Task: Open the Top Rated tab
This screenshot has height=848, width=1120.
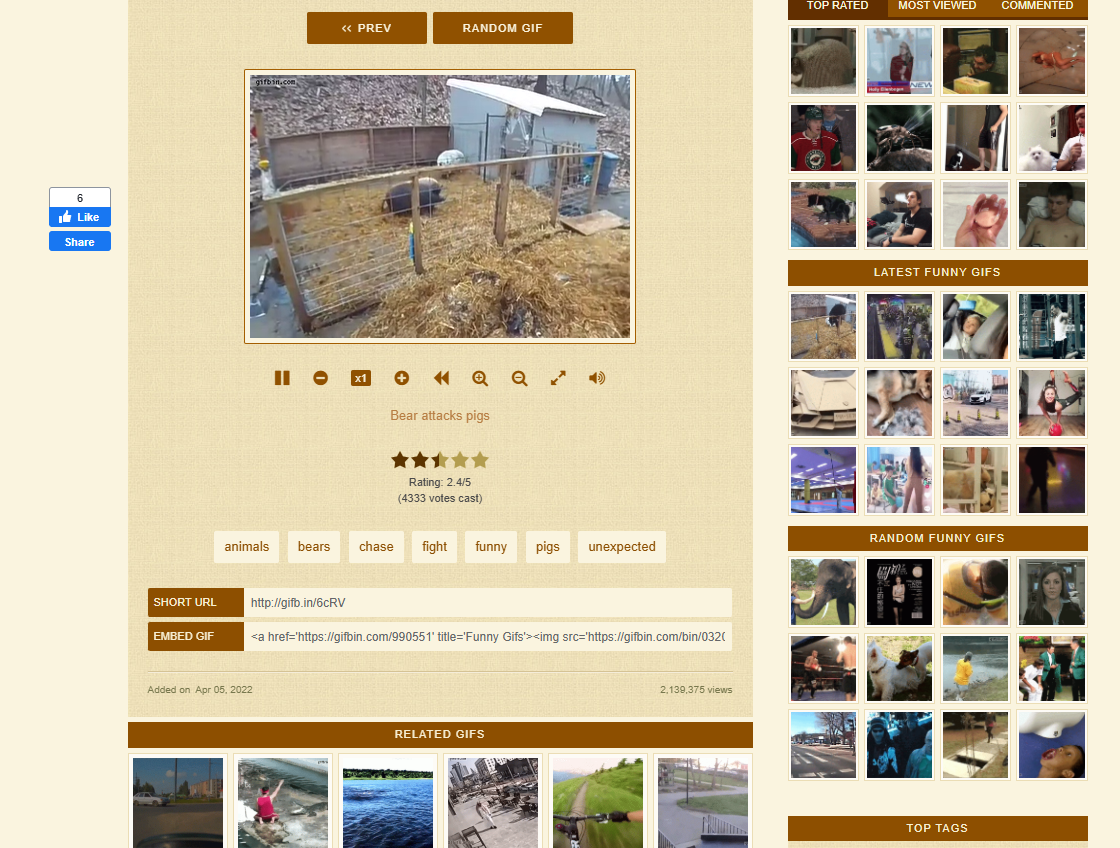Action: [837, 7]
